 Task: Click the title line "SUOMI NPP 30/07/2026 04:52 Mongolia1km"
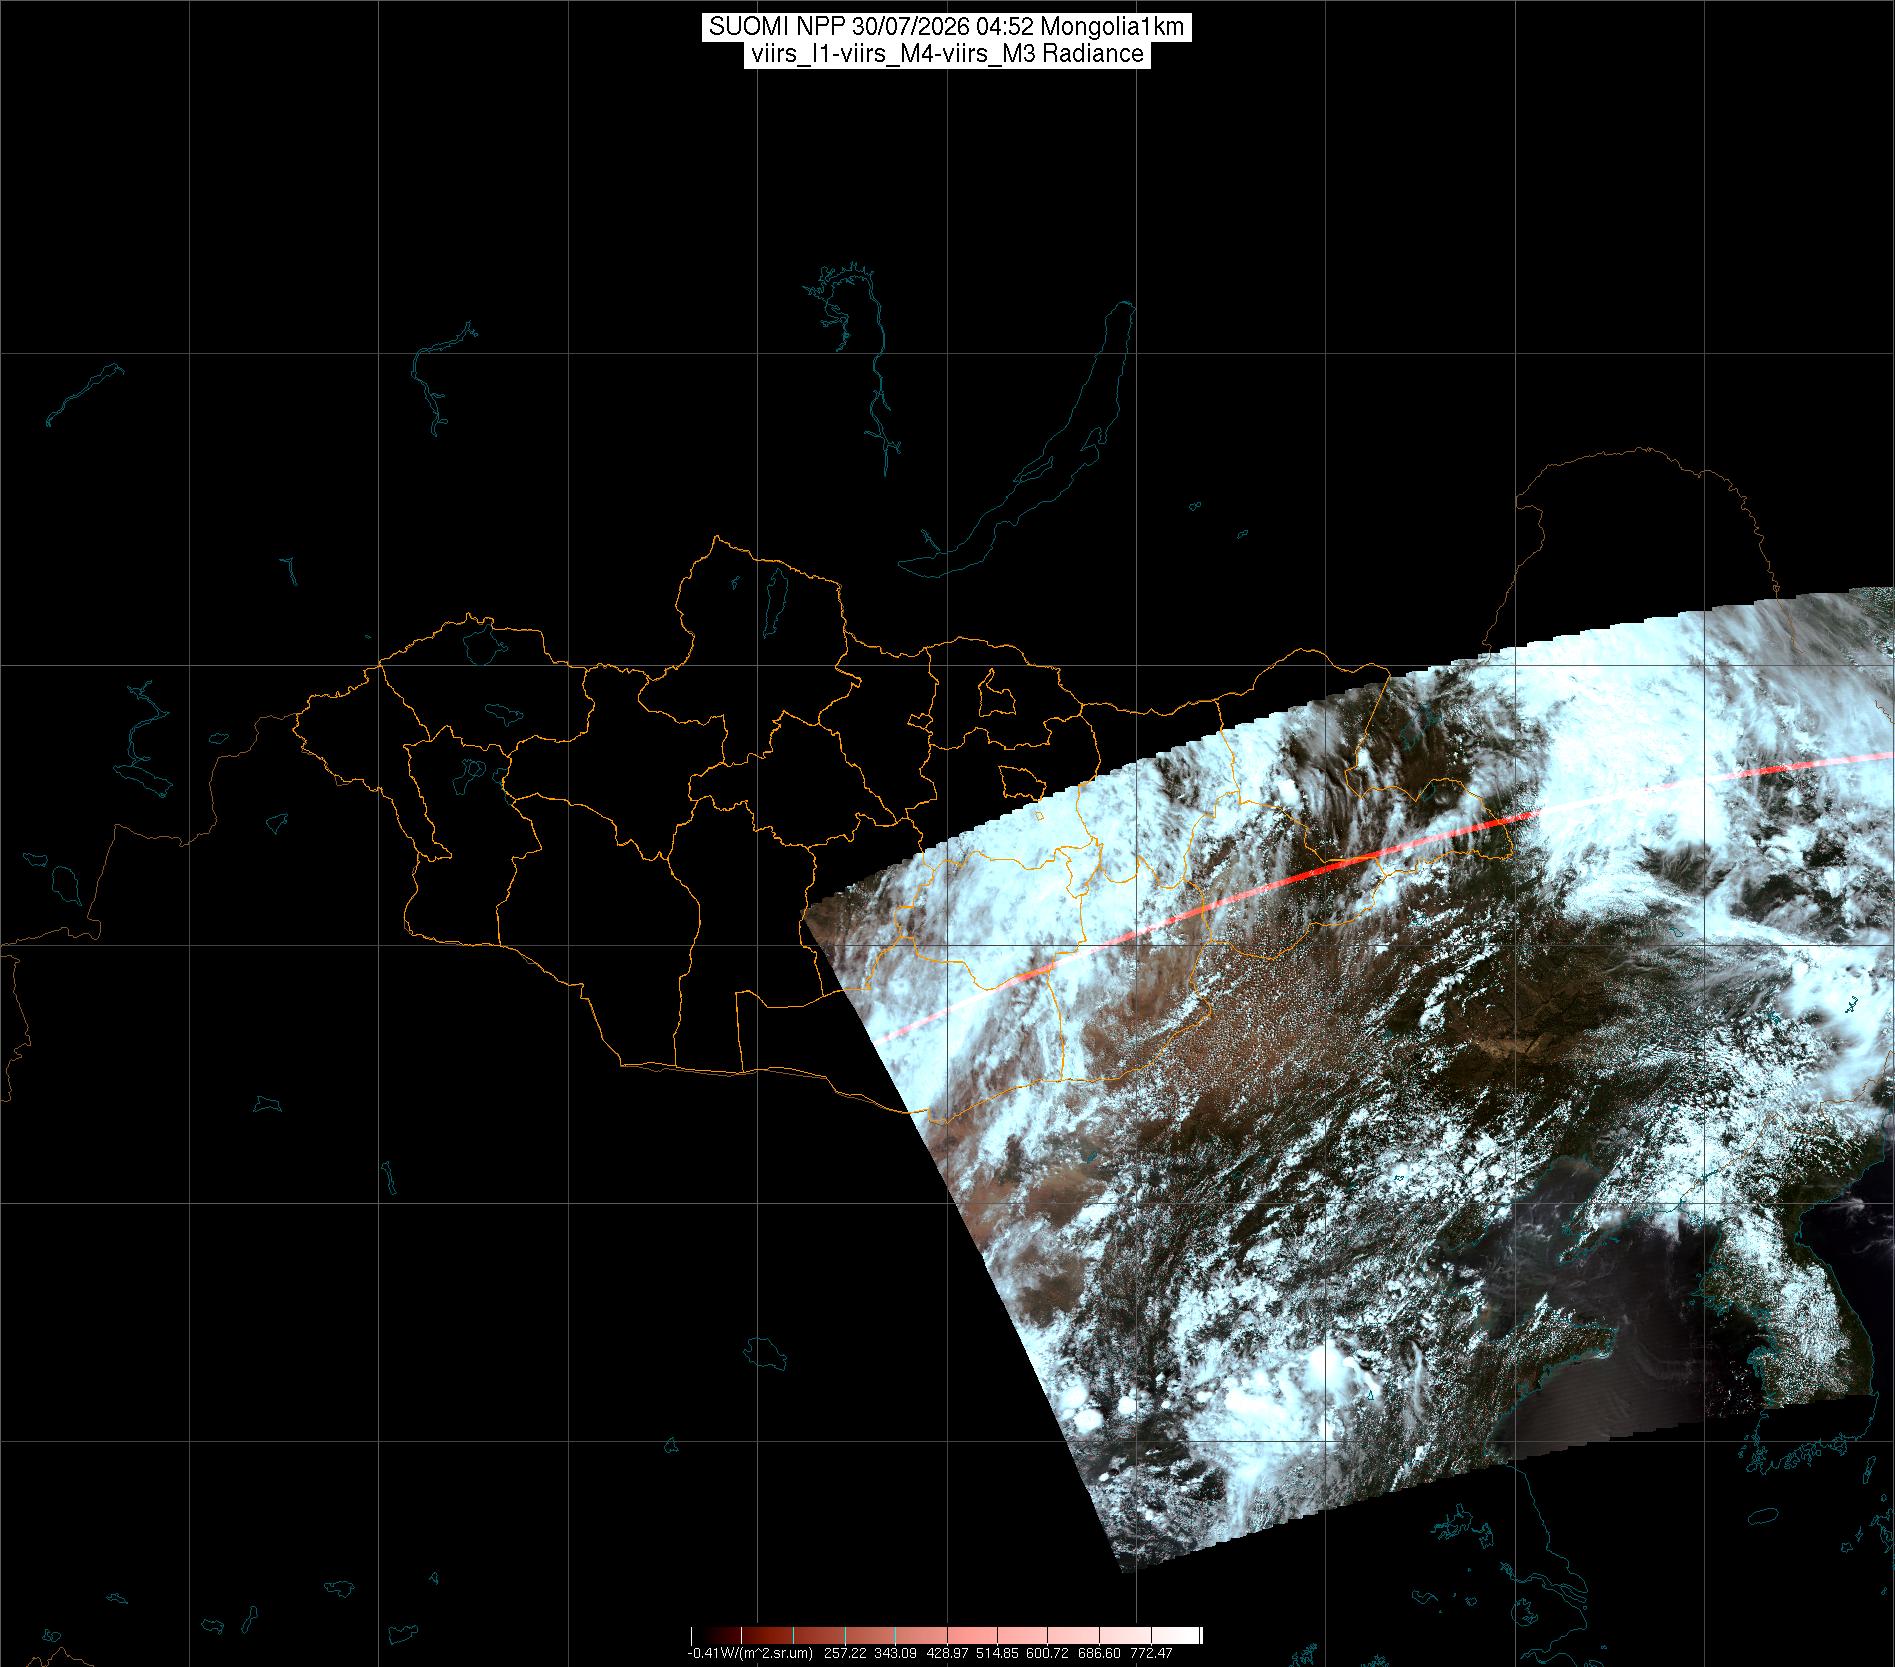(x=946, y=28)
